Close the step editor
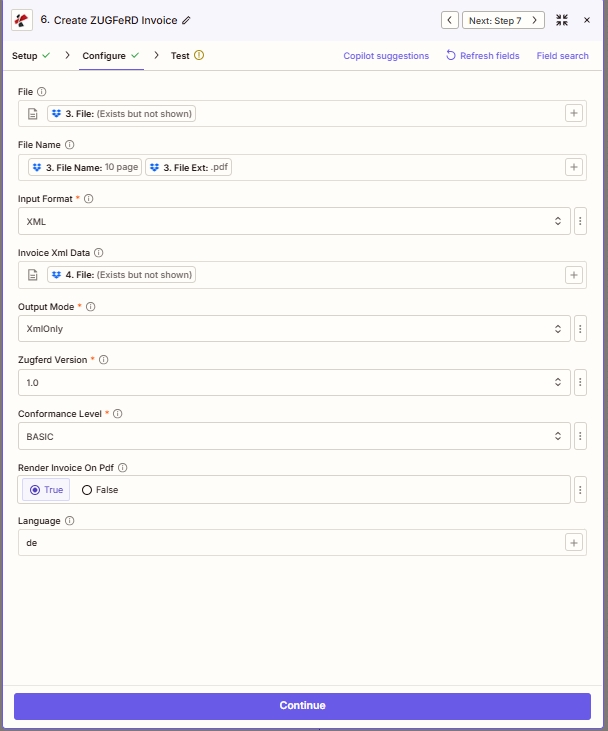 tap(587, 20)
